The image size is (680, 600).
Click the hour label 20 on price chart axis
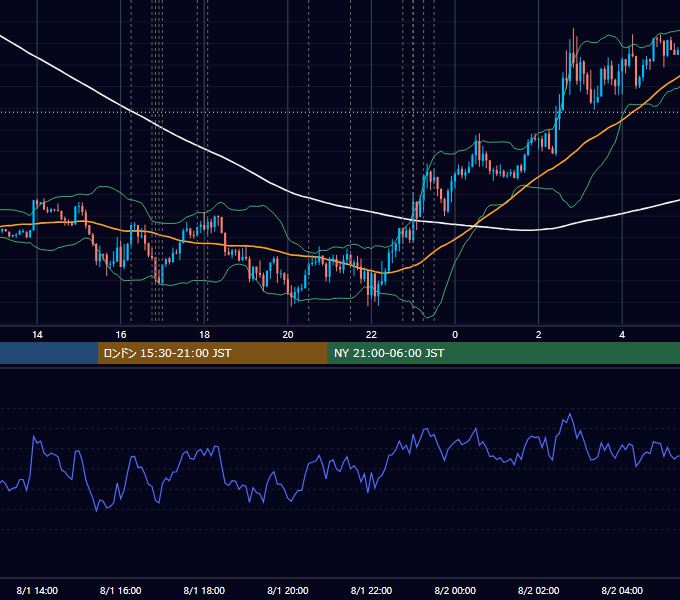288,335
